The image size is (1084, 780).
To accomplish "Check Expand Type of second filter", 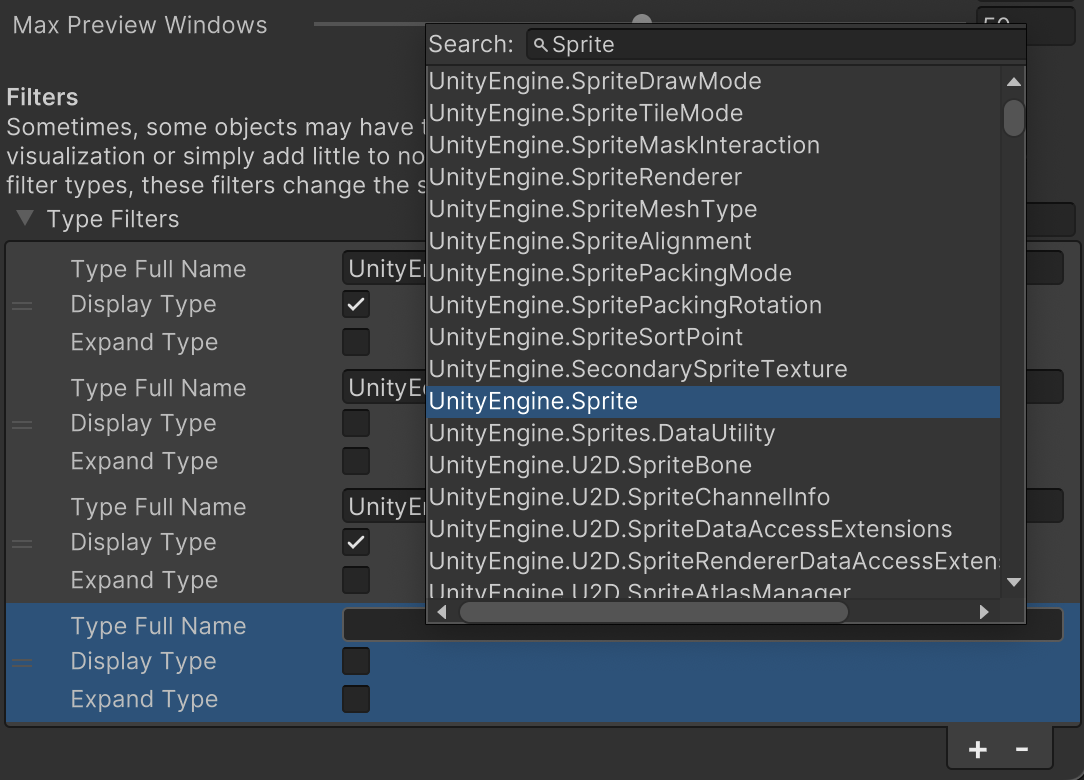I will 356,461.
